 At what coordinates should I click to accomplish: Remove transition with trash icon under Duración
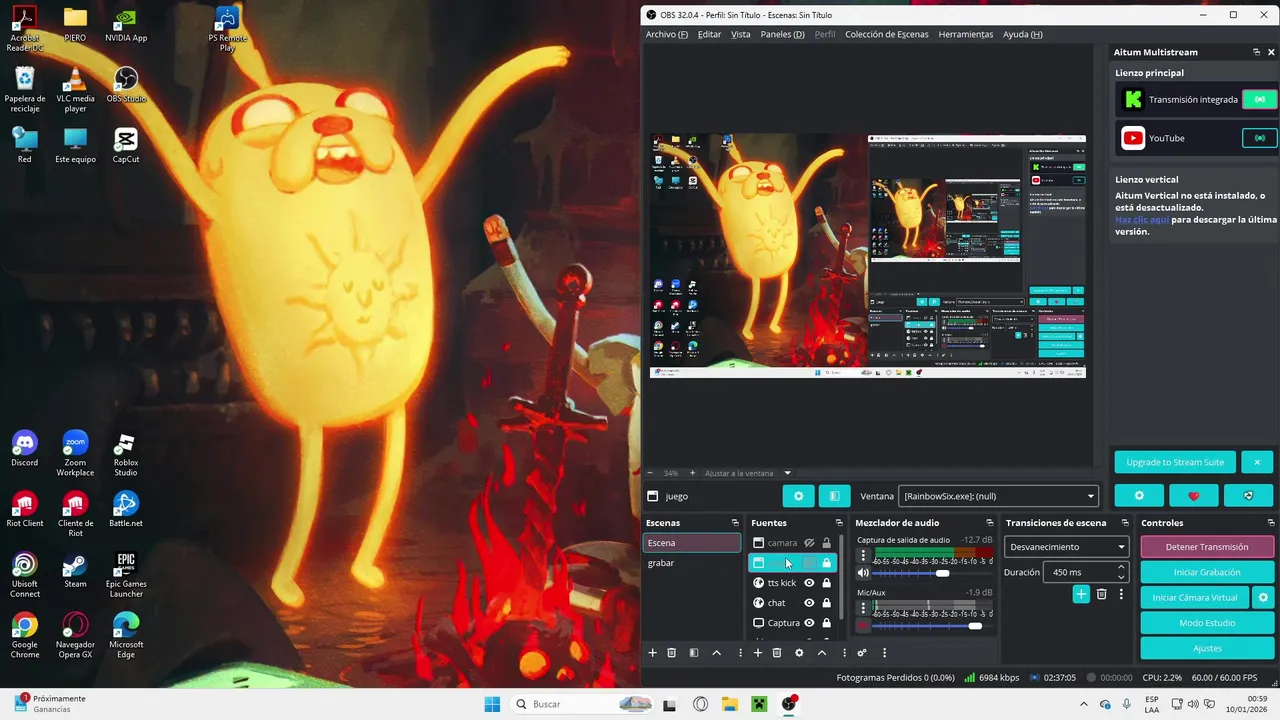point(1102,594)
